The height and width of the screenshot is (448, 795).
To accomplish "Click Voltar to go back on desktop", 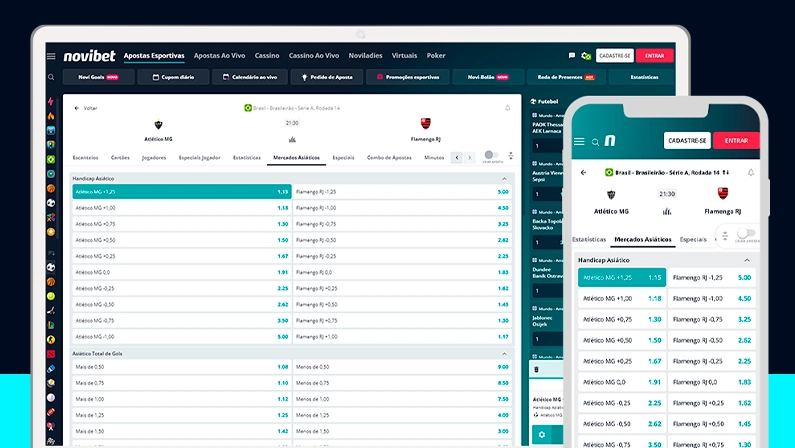I will pyautogui.click(x=86, y=107).
